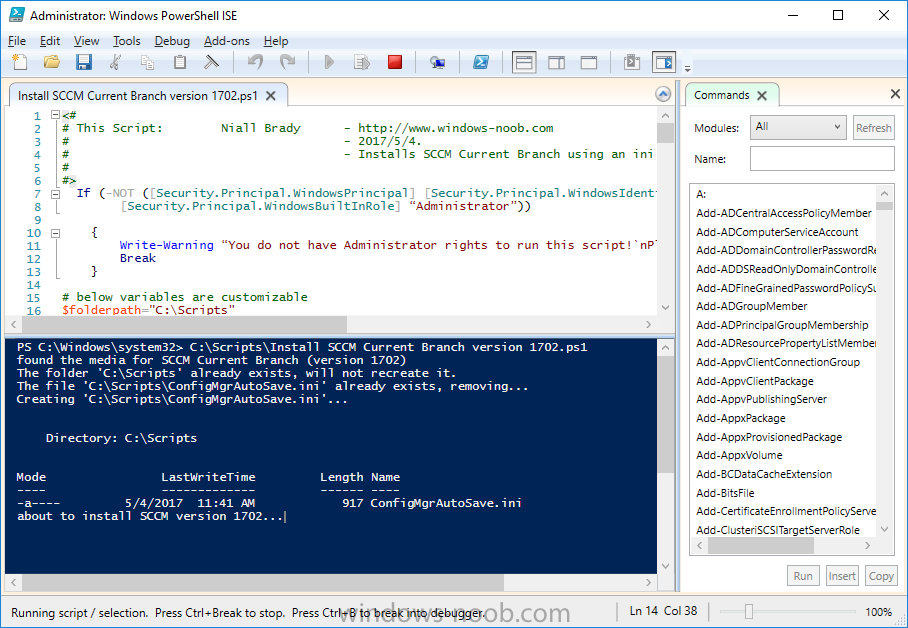
Task: Click the Copy command button
Action: (x=881, y=576)
